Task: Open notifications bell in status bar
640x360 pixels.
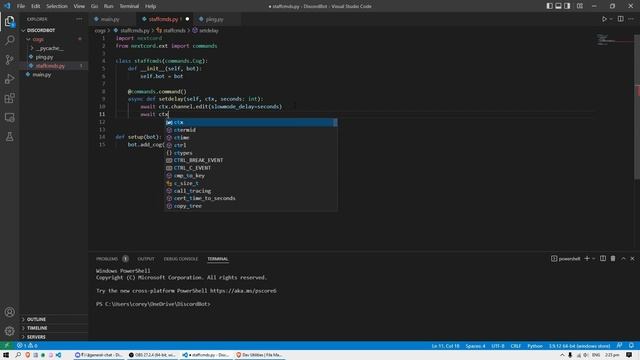Action: tap(631, 346)
